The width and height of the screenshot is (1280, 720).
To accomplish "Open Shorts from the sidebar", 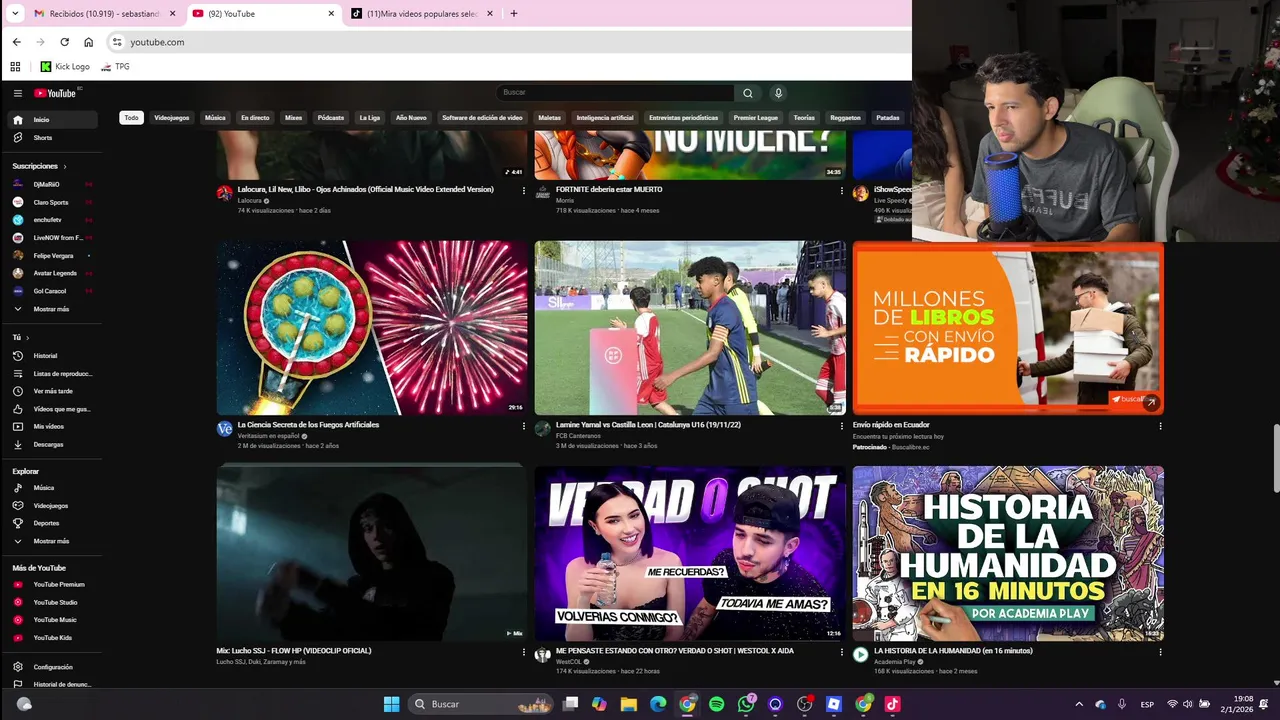I will tap(50, 138).
